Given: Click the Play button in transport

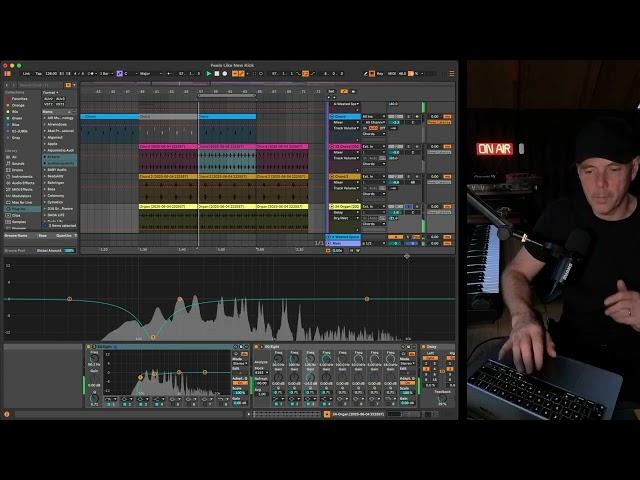Looking at the screenshot, I should coord(209,73).
